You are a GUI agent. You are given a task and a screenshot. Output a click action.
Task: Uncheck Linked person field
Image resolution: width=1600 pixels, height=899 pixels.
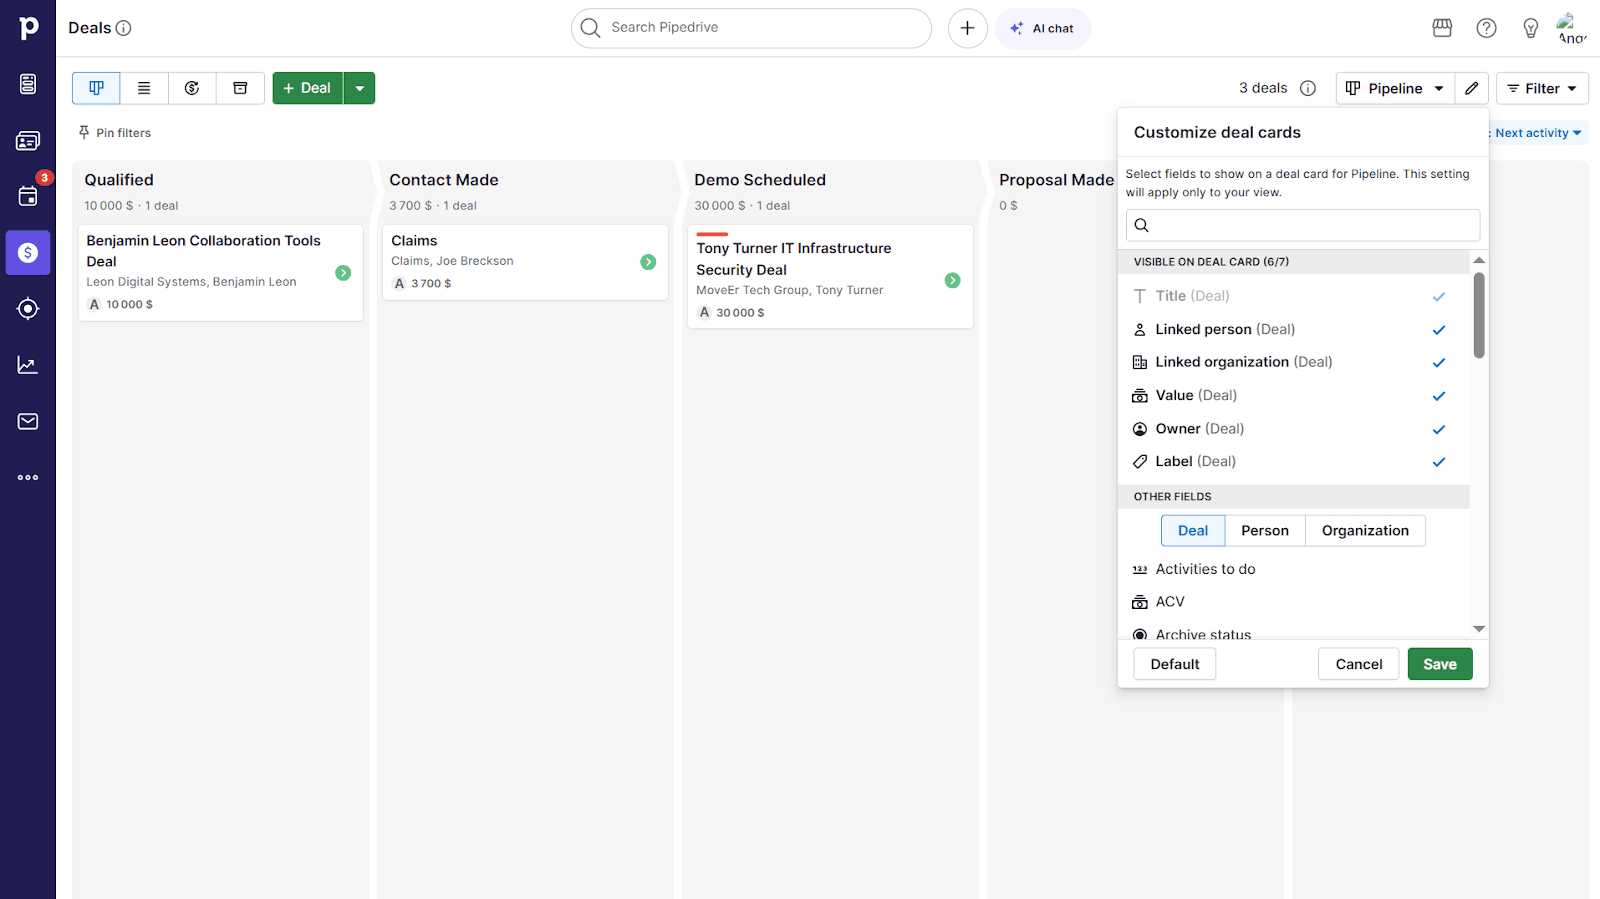[1438, 330]
